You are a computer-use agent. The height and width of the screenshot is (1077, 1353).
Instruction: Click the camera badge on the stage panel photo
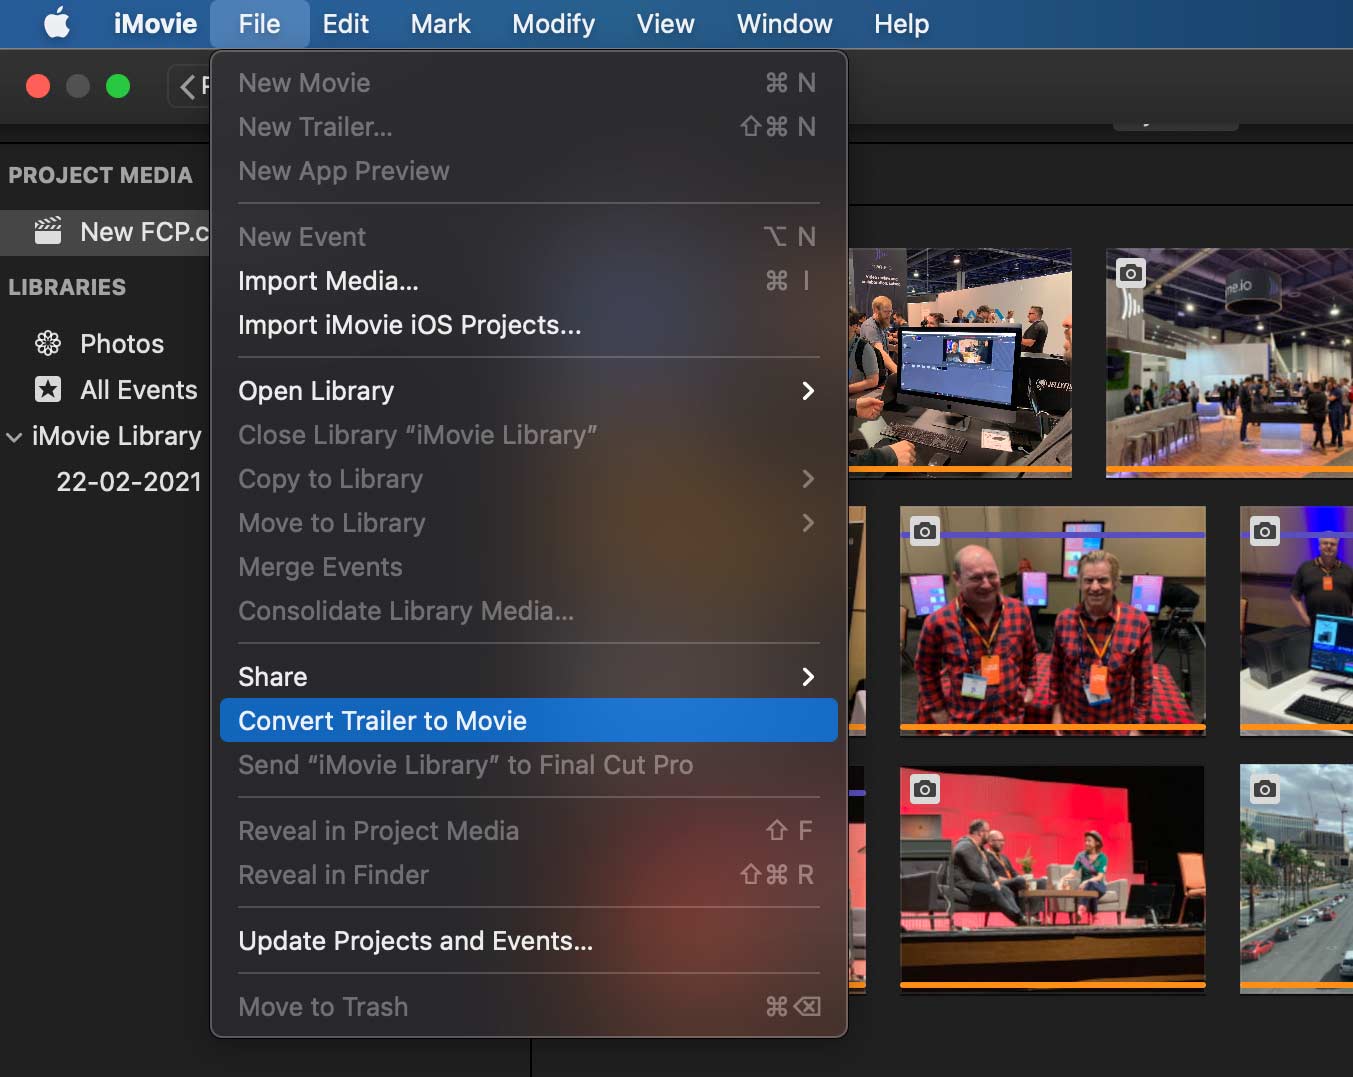[925, 790]
